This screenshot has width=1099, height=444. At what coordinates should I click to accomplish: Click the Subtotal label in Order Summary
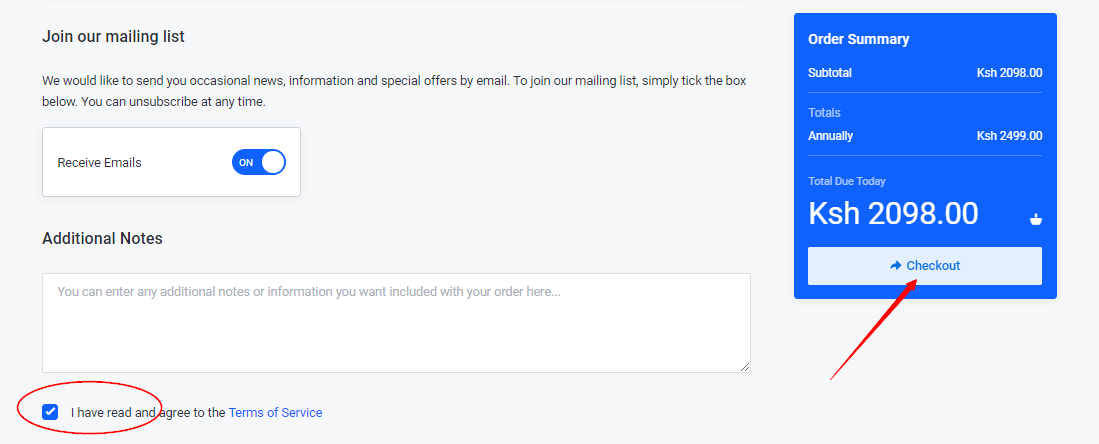click(x=830, y=73)
